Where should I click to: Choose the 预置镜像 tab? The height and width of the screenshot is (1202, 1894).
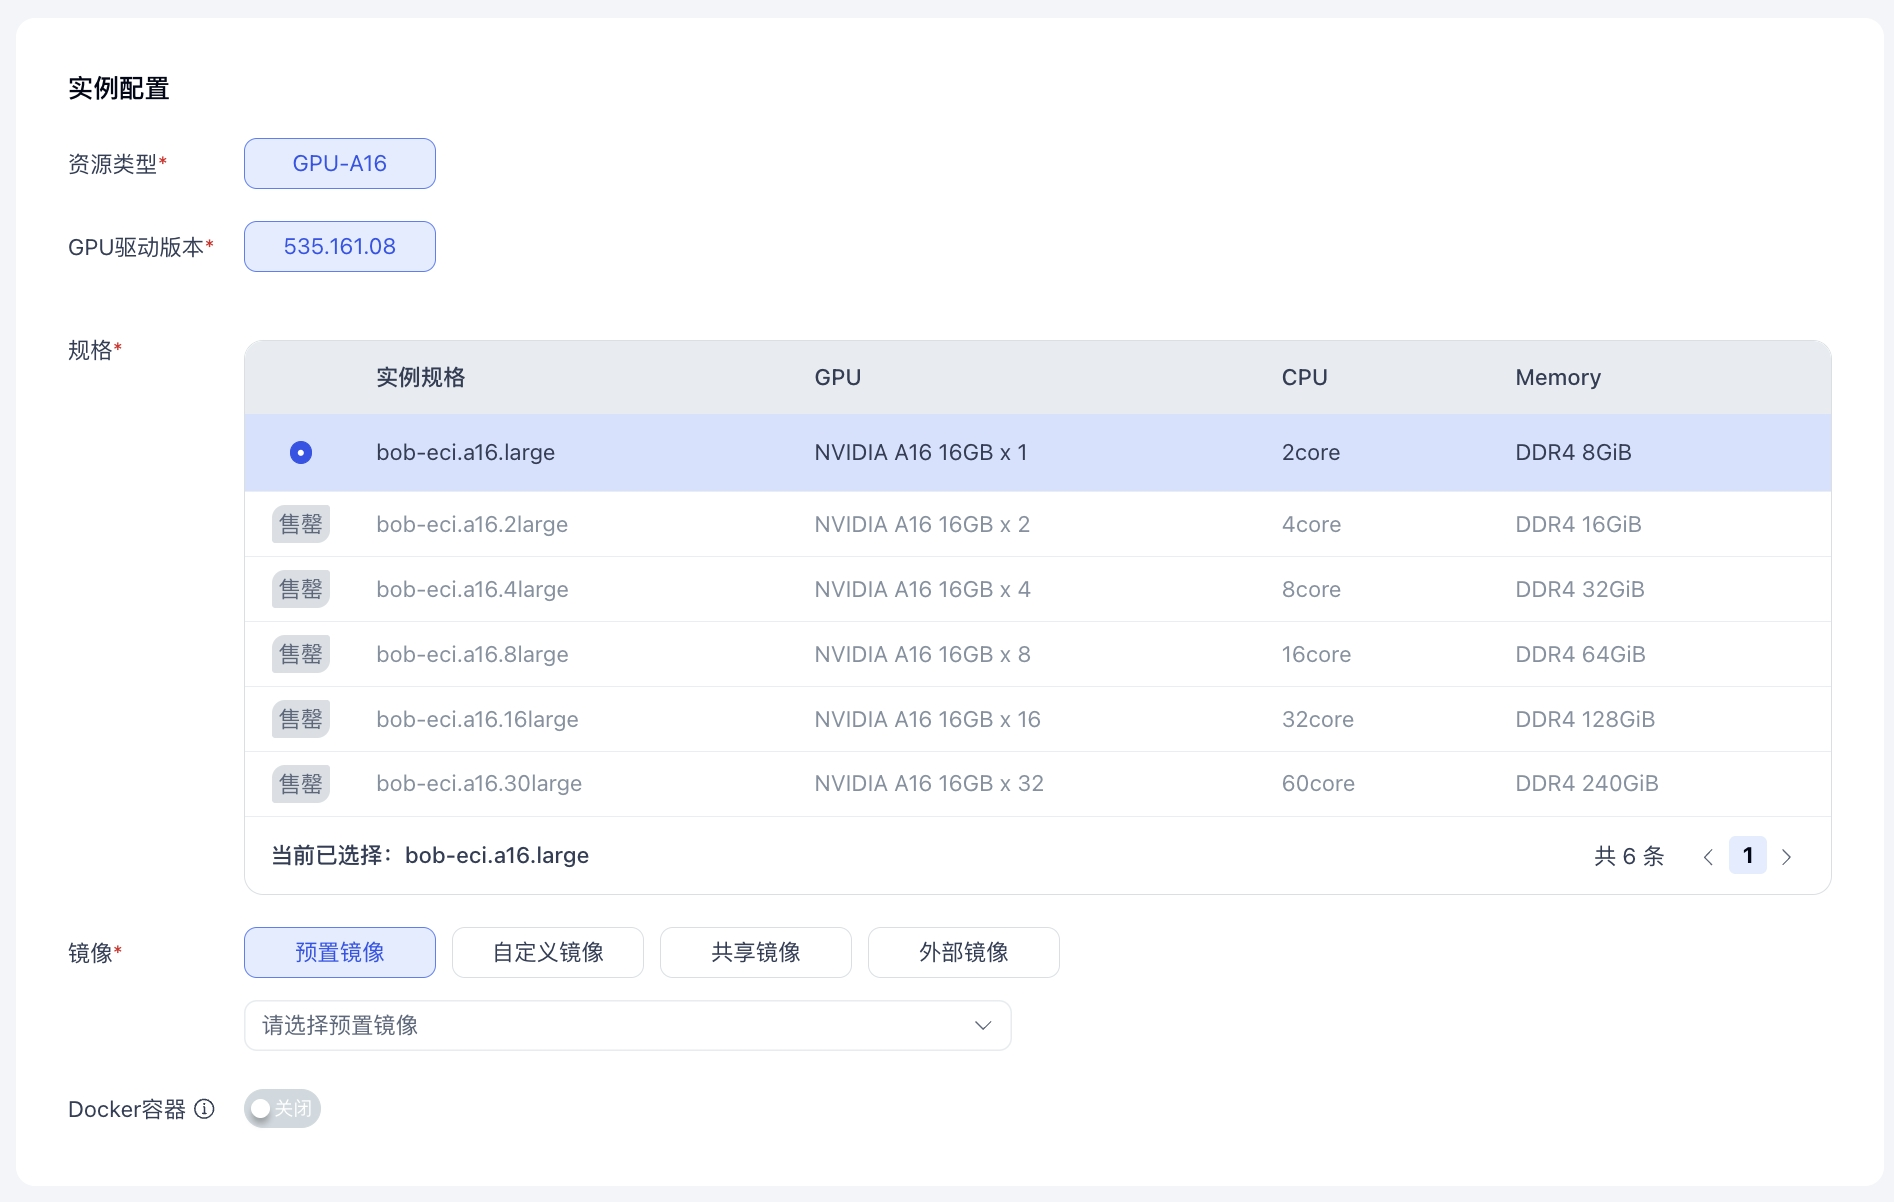(340, 952)
